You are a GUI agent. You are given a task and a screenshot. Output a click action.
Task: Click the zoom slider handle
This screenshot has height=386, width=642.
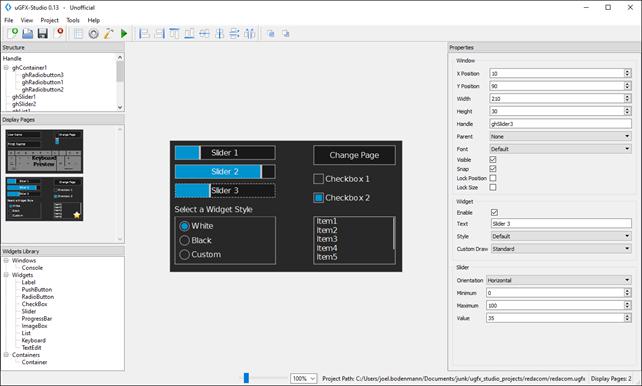[x=246, y=378]
